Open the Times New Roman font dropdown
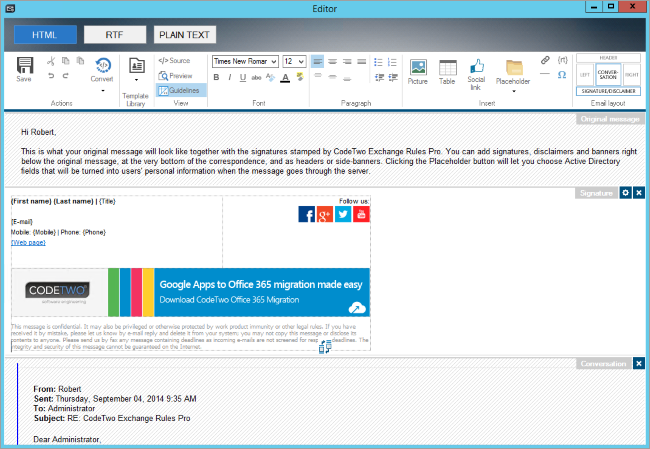 click(x=245, y=61)
